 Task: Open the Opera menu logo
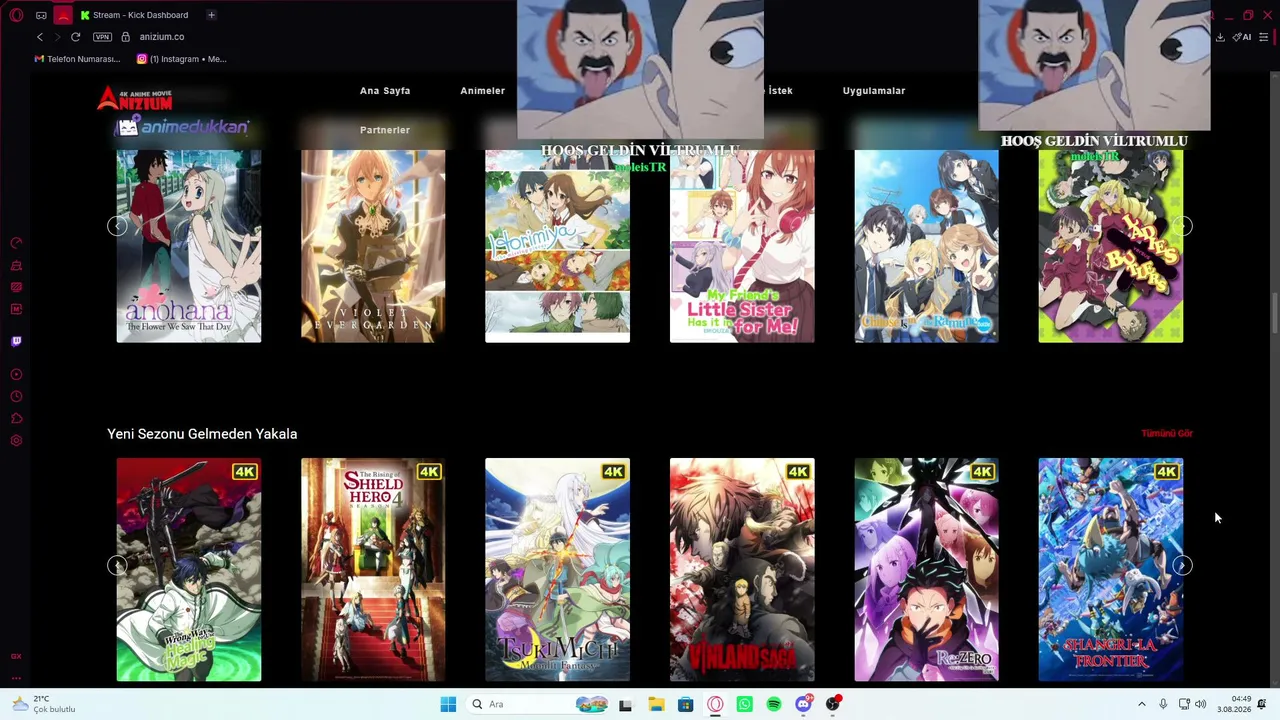(x=17, y=15)
